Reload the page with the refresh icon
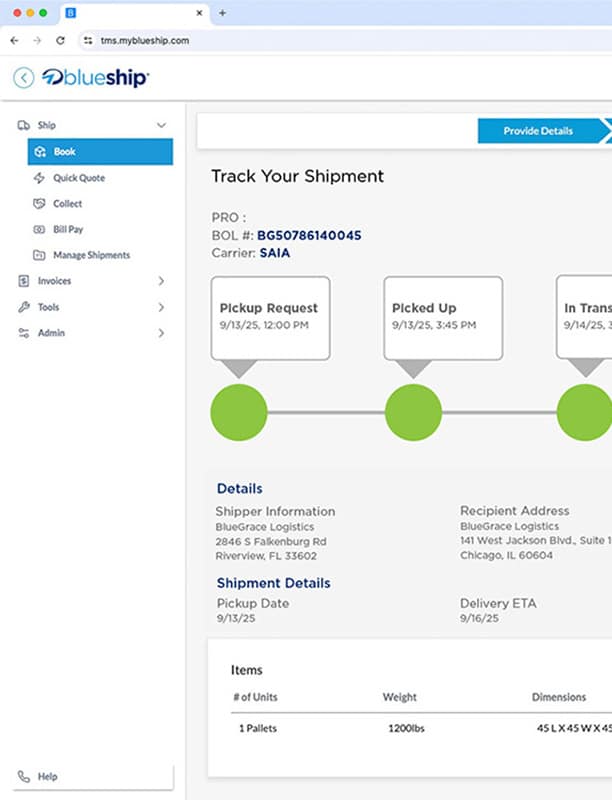 point(60,40)
